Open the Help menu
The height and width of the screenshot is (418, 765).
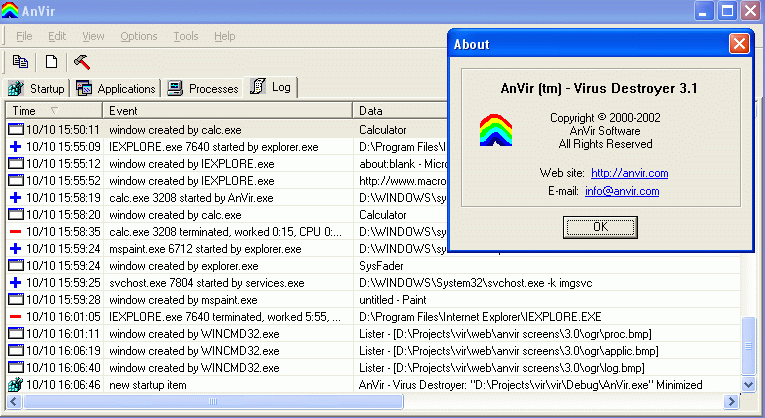(224, 36)
